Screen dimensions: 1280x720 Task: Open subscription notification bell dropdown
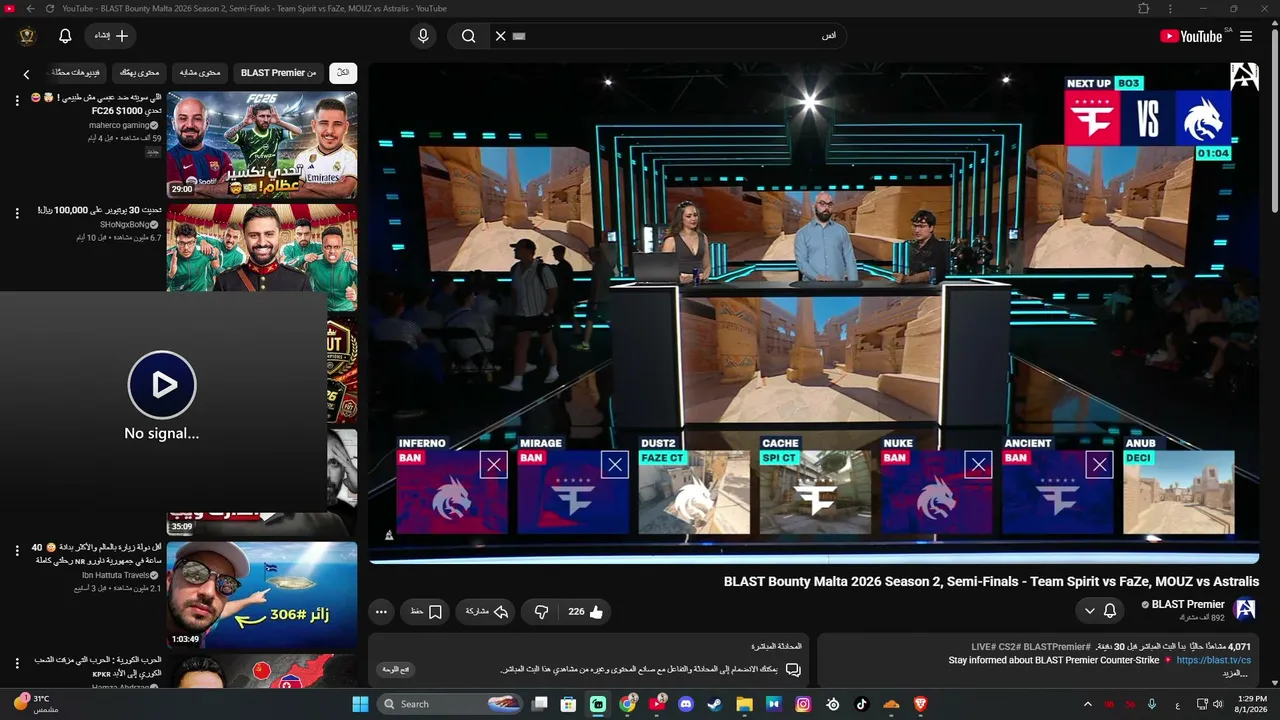coord(1100,611)
